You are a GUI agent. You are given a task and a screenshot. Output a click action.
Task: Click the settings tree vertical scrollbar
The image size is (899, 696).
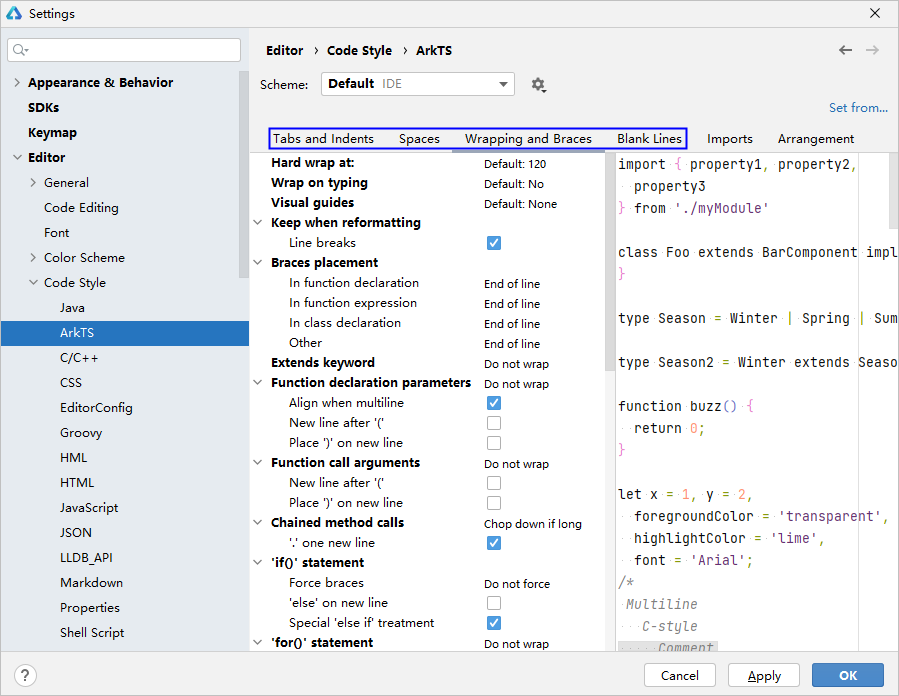[x=244, y=174]
